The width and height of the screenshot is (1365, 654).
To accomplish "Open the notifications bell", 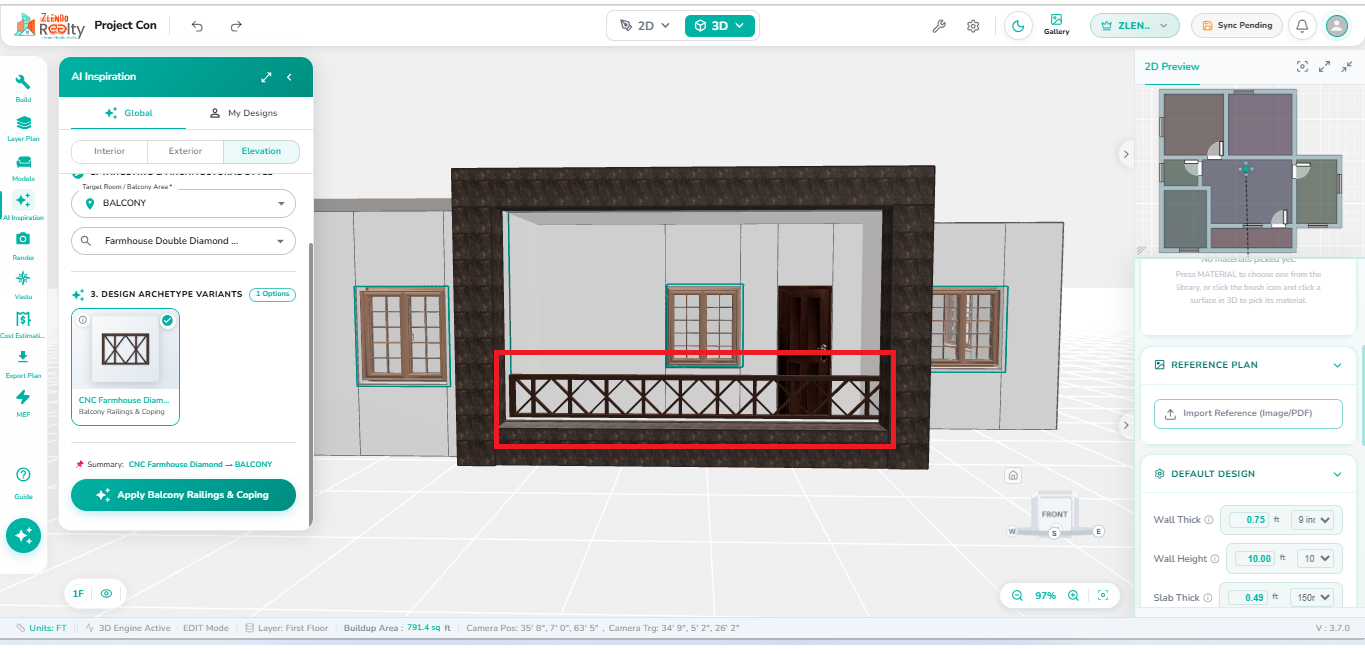I will click(x=1302, y=26).
